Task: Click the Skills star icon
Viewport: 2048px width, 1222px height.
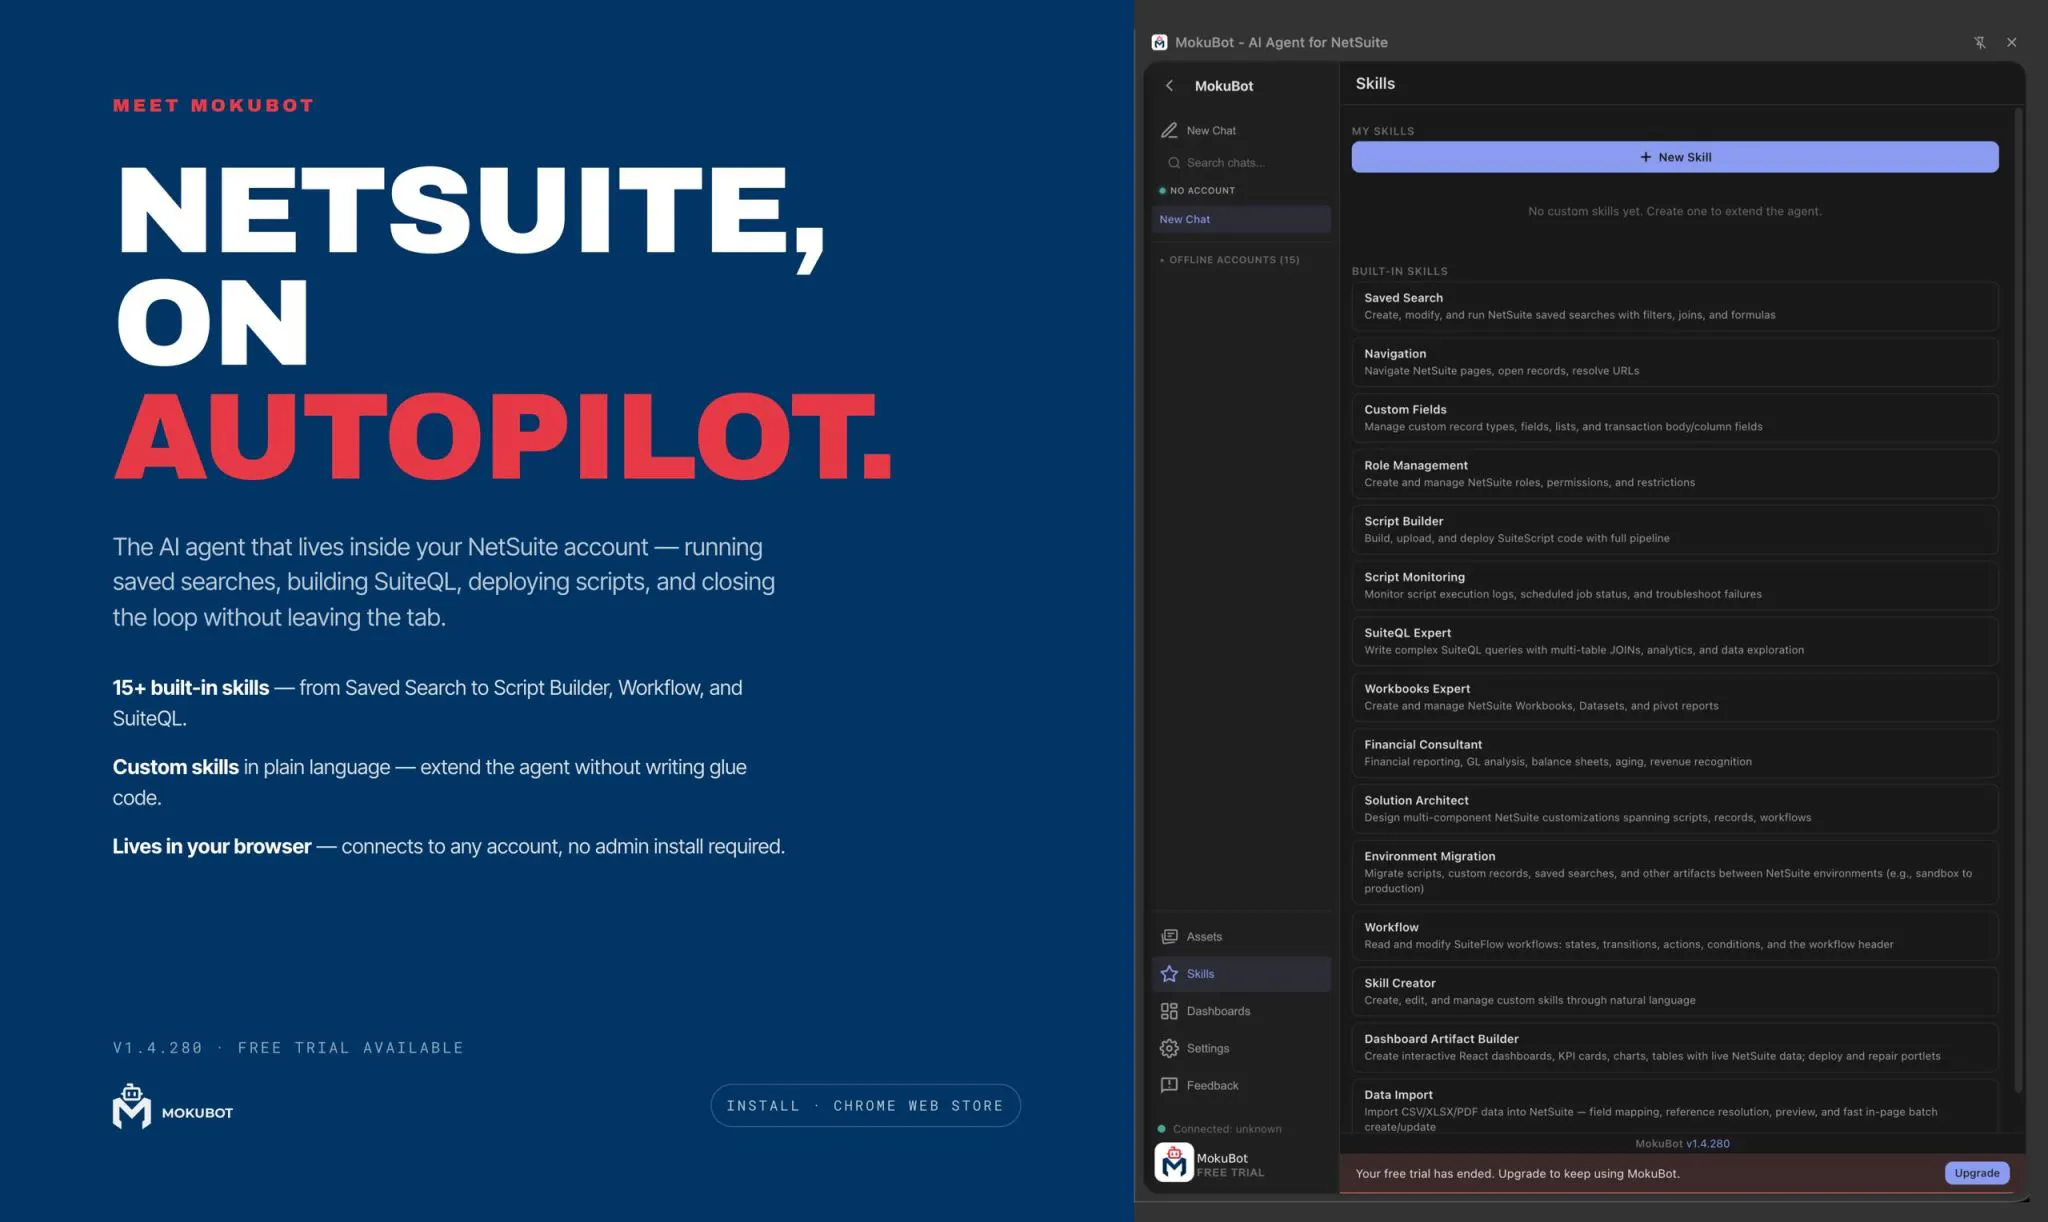Action: point(1169,974)
